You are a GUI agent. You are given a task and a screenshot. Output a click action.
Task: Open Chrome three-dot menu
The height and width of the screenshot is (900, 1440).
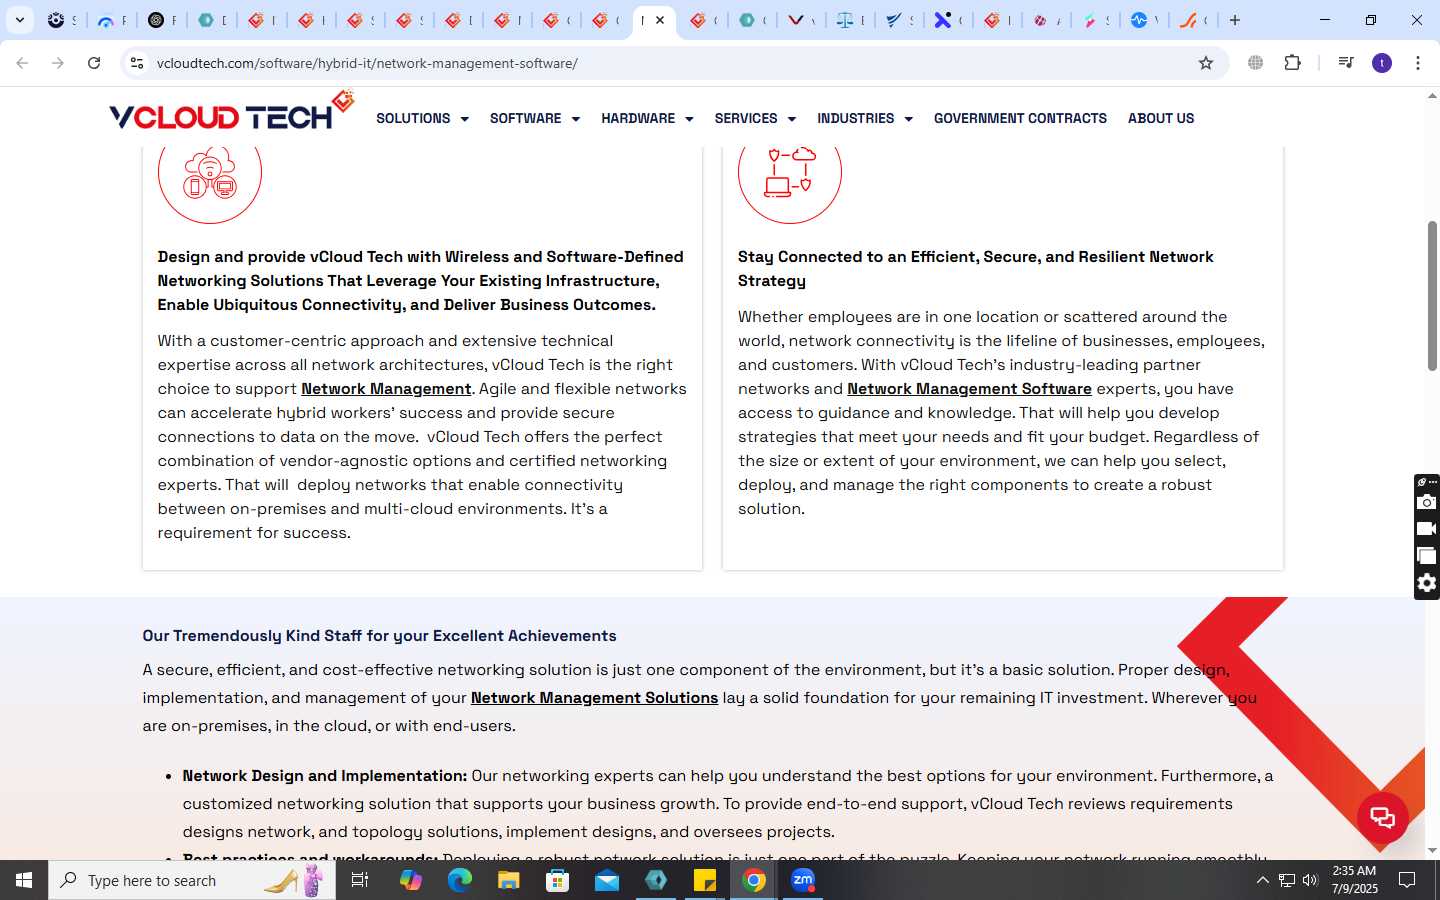click(1418, 63)
